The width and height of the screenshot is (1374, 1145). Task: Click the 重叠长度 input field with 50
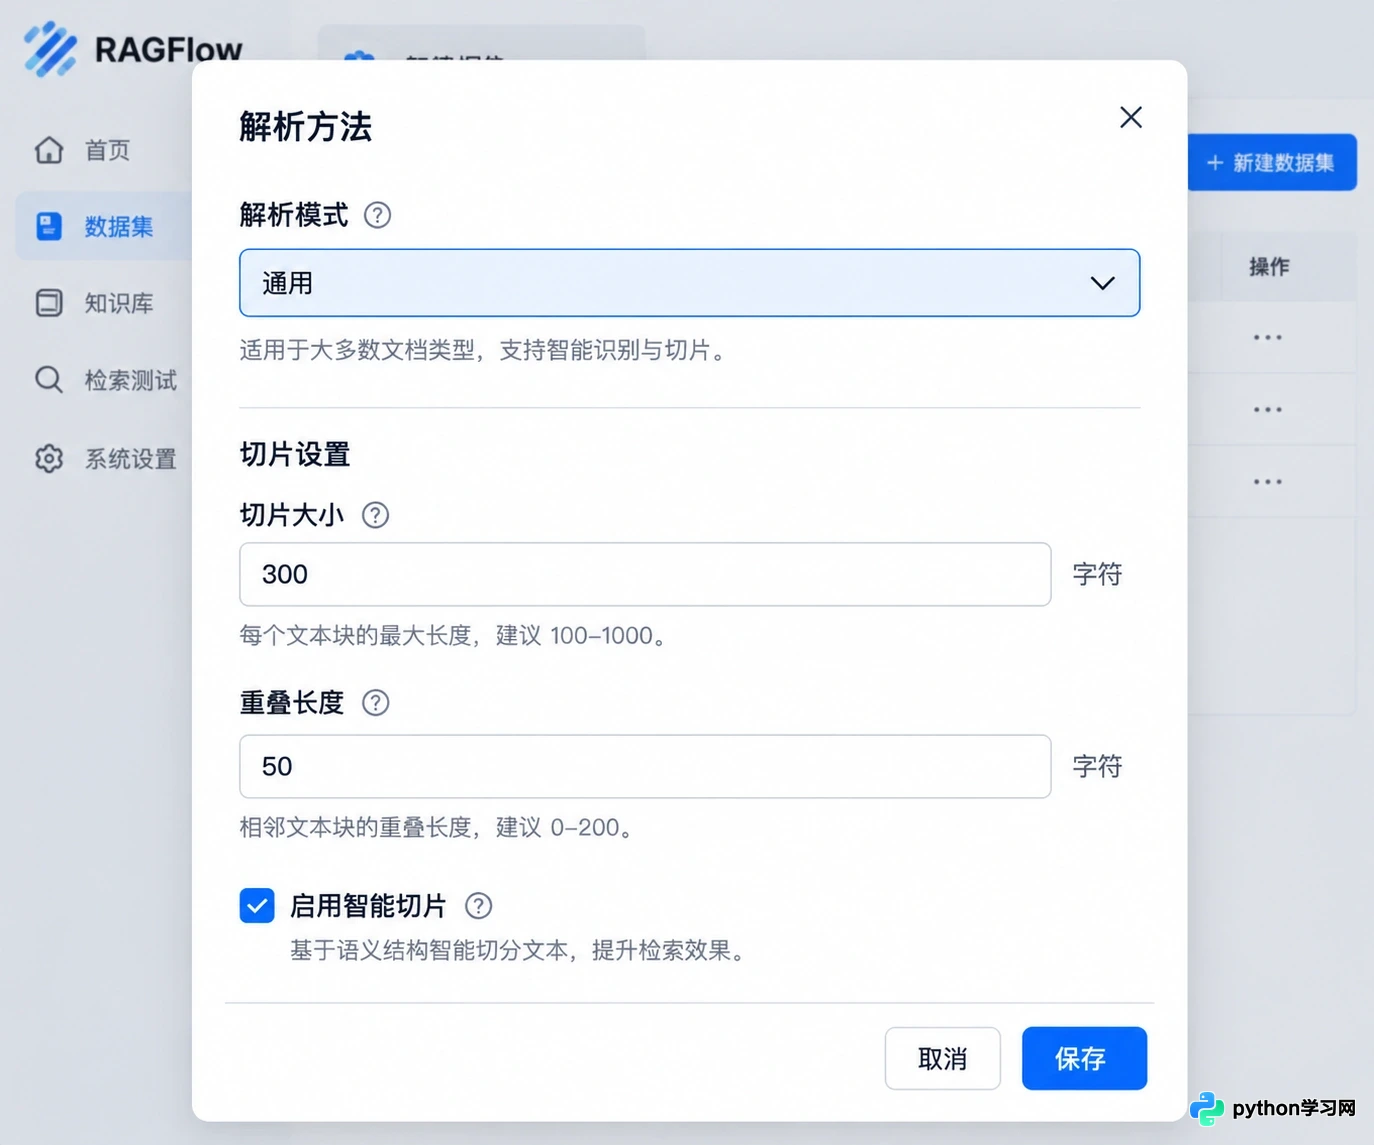click(645, 767)
